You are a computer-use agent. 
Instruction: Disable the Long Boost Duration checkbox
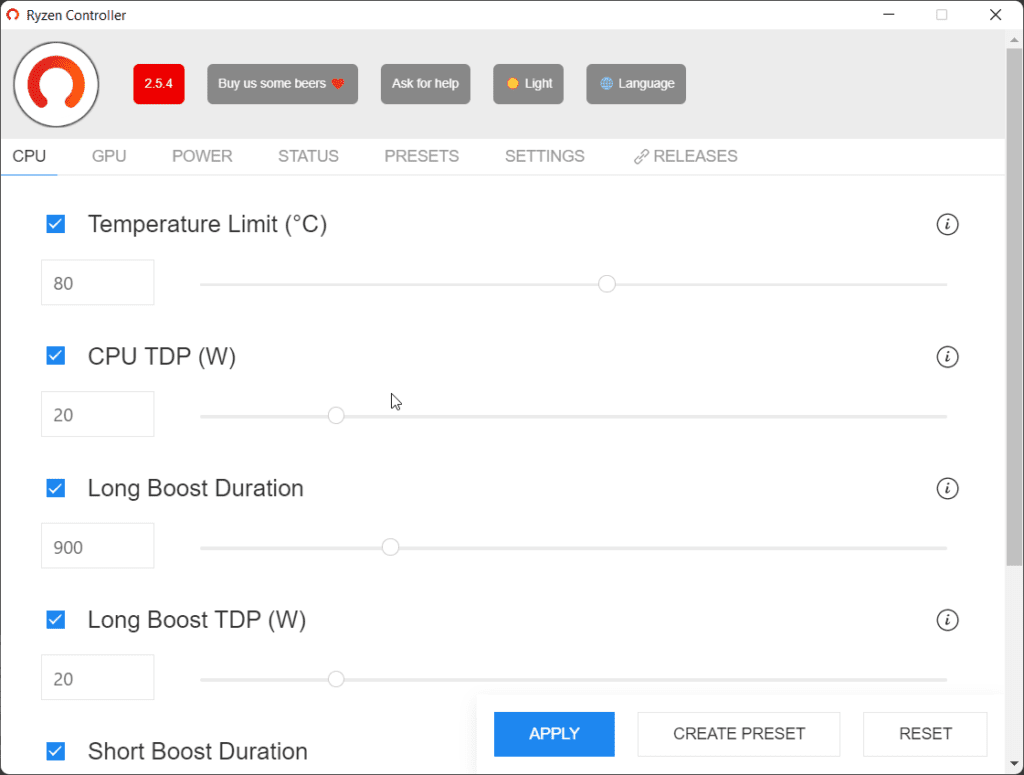pos(56,488)
